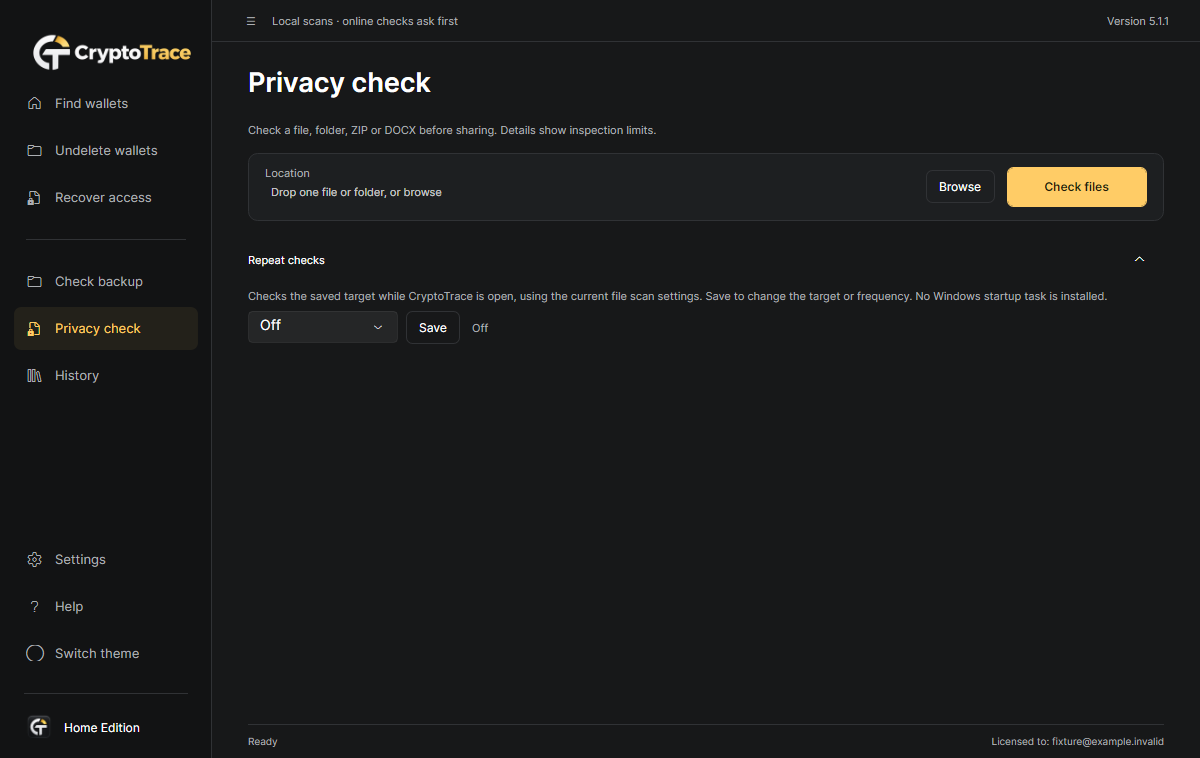
Task: Navigate to Check backup
Action: tap(106, 282)
